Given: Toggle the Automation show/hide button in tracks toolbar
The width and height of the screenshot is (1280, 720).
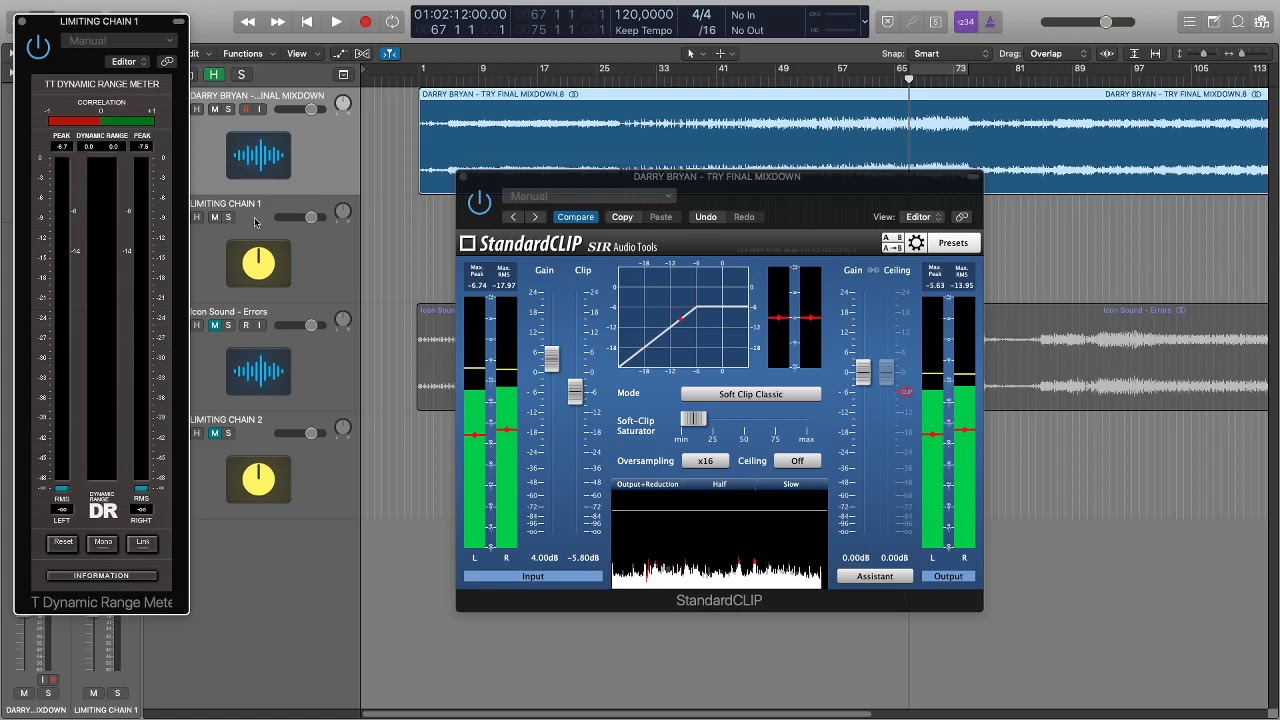Looking at the screenshot, I should pos(340,54).
